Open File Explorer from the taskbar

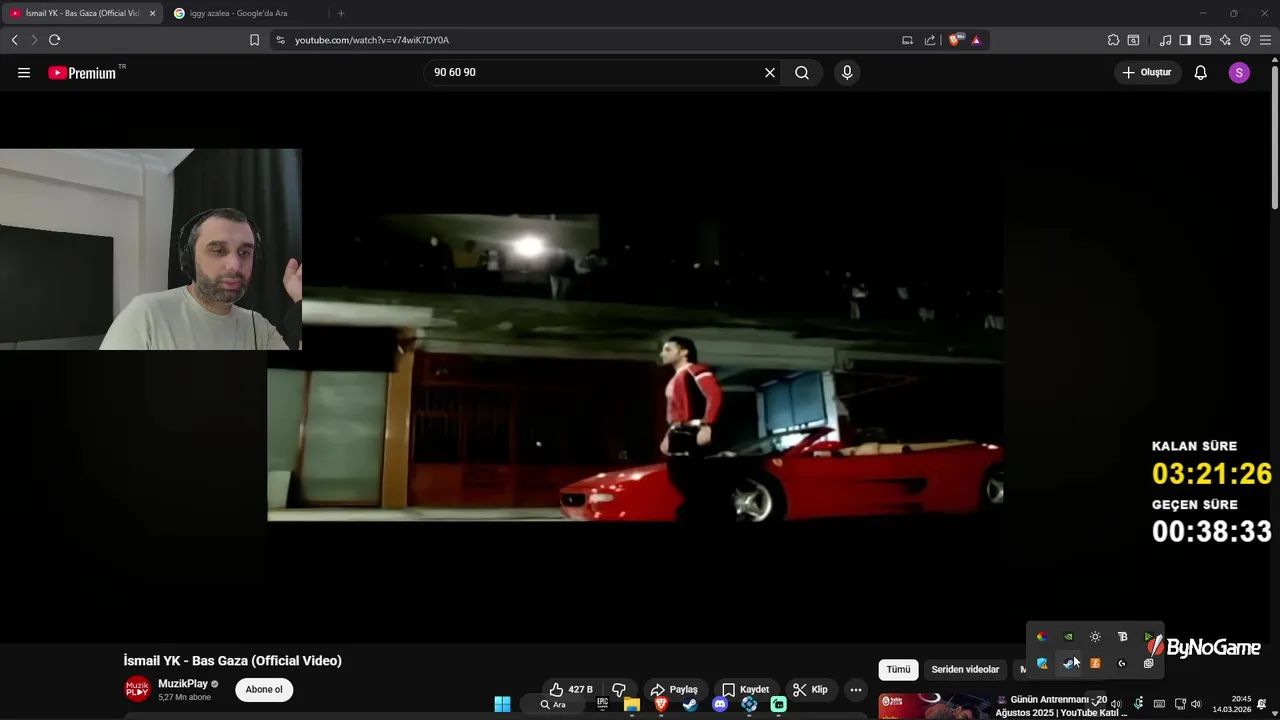pos(632,704)
